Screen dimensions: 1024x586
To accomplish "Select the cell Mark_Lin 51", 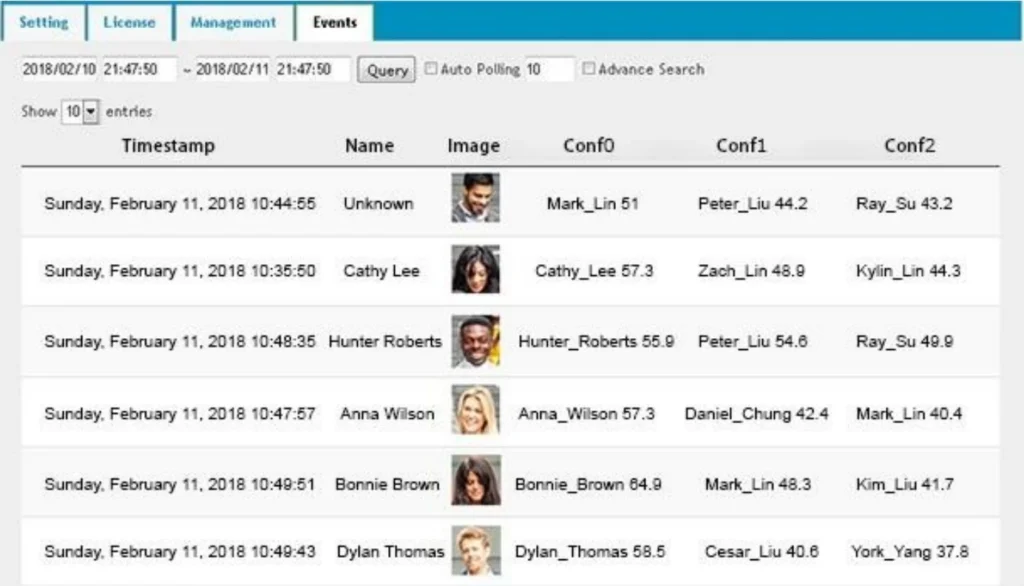I will click(592, 204).
